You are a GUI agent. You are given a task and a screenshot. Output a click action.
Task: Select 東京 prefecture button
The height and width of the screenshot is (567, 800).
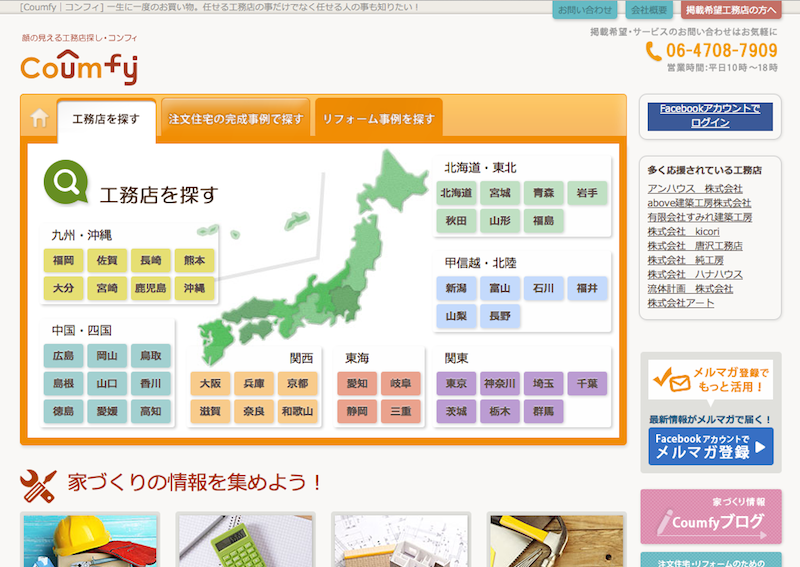456,383
